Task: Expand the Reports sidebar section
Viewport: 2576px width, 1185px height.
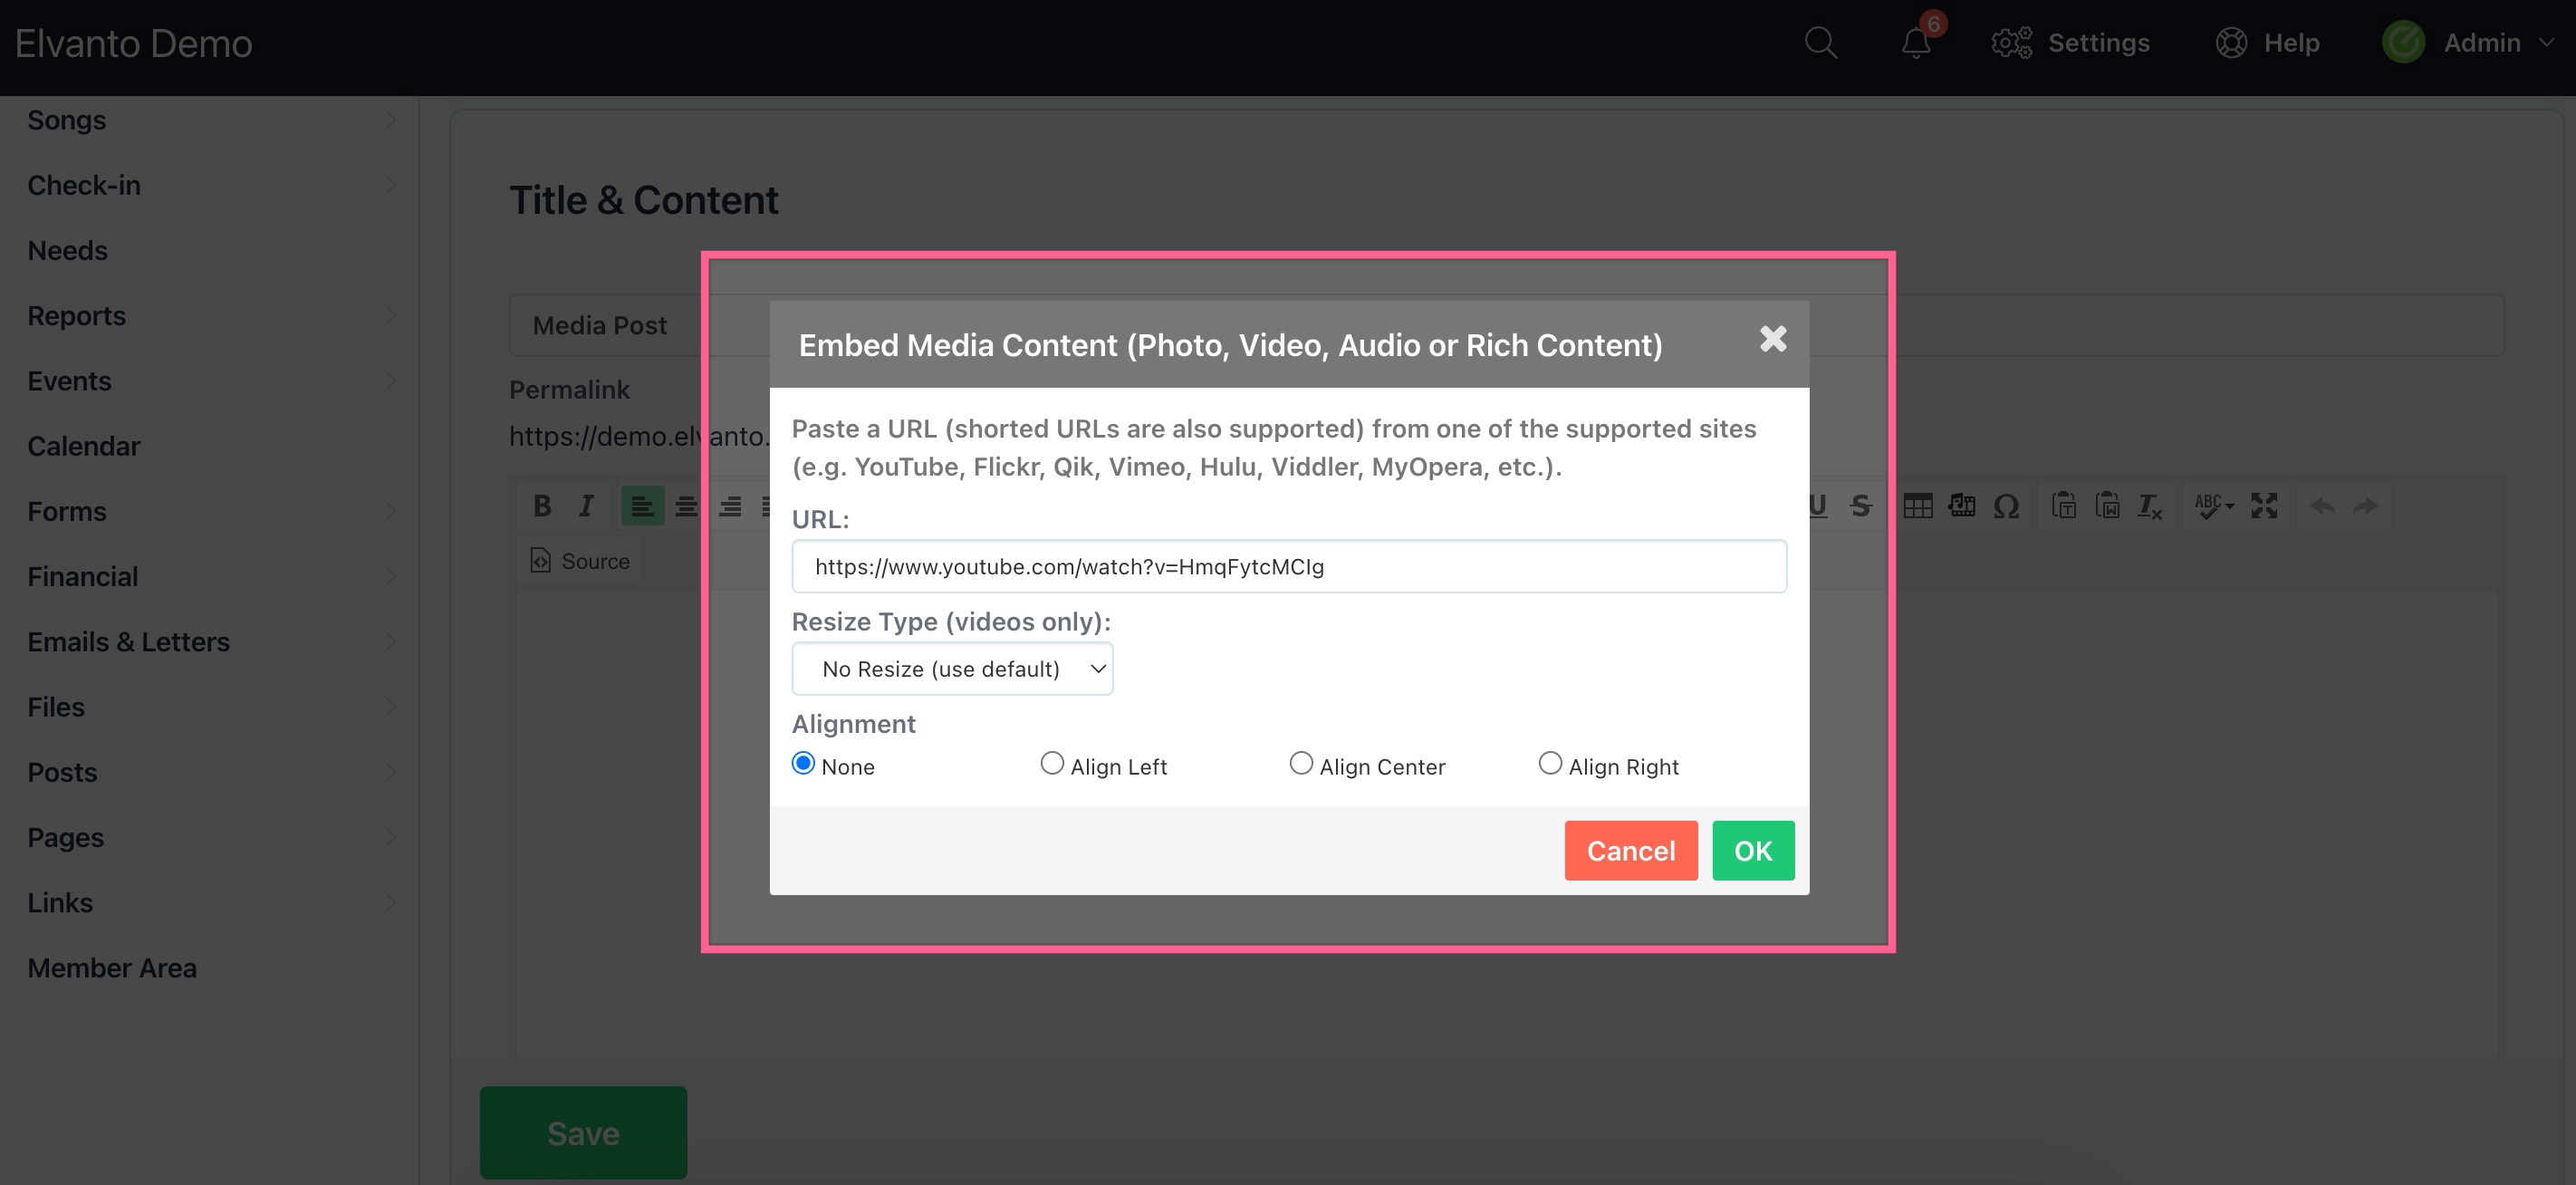Action: tap(76, 315)
